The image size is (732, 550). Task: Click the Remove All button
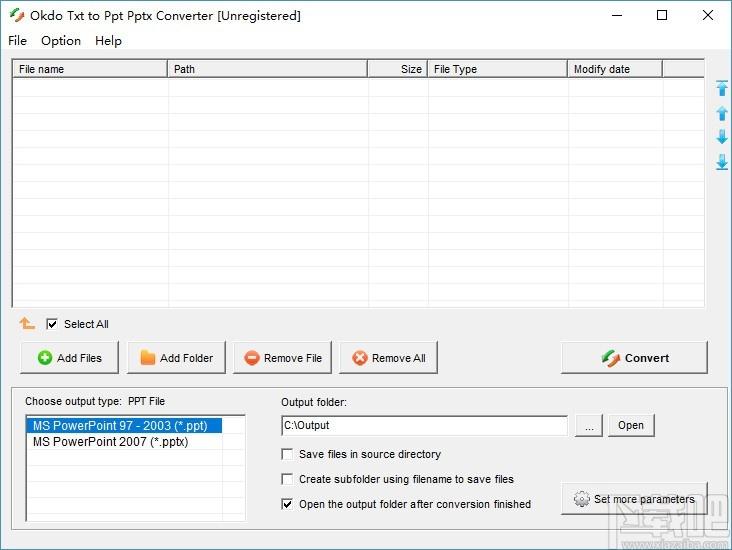(x=388, y=358)
